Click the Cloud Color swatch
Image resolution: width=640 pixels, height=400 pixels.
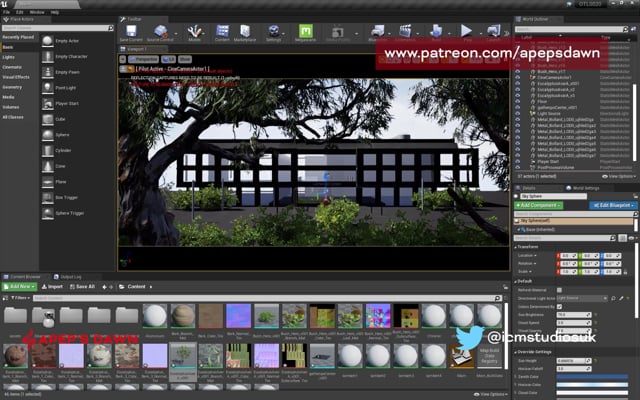(x=592, y=393)
